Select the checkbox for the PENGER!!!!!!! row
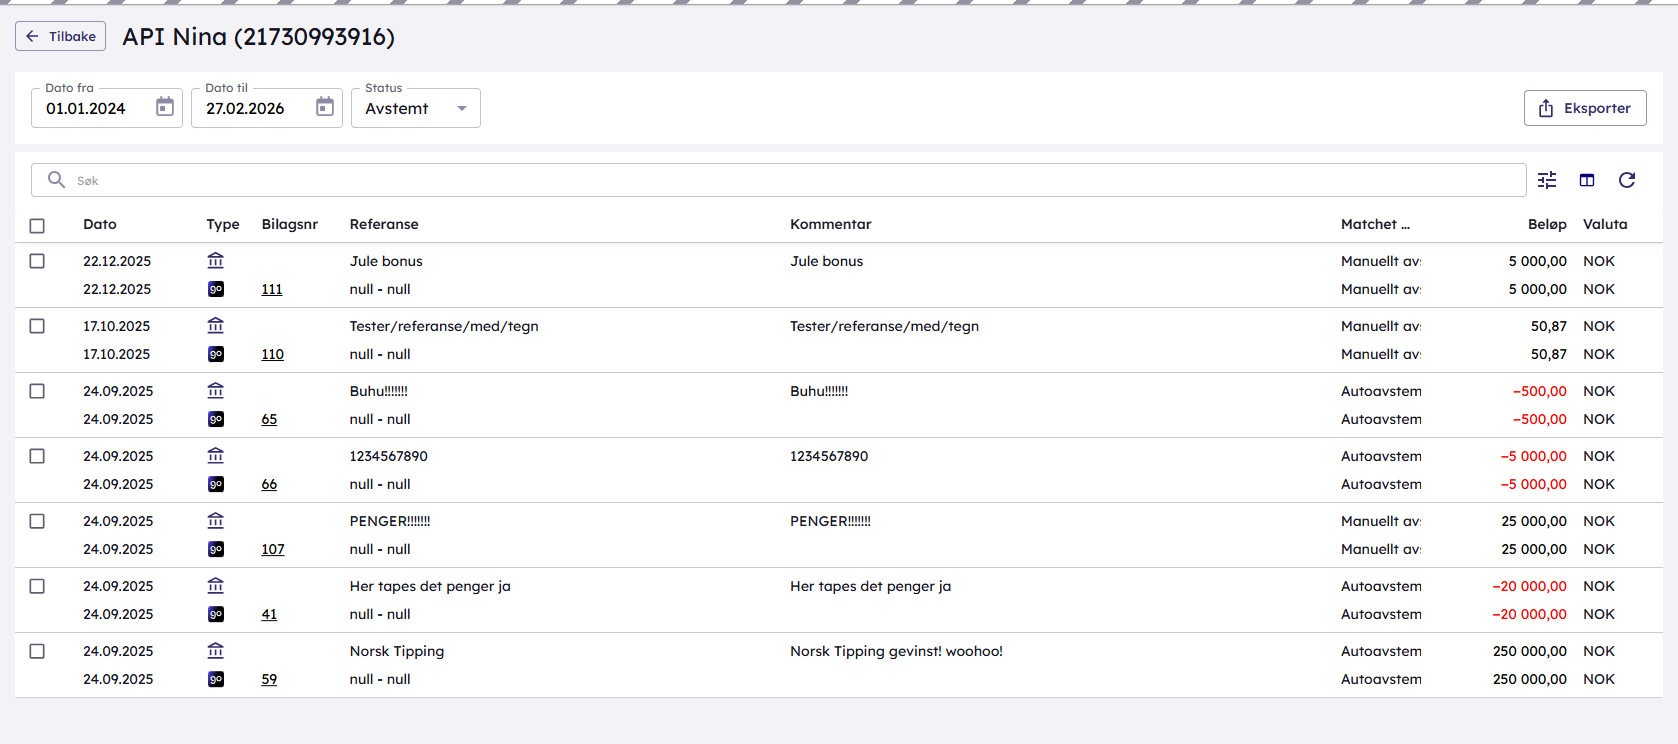This screenshot has height=744, width=1678. (x=37, y=521)
